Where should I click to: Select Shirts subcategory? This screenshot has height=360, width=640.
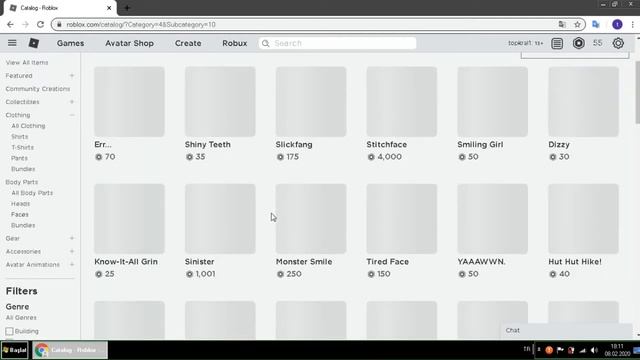click(x=20, y=137)
